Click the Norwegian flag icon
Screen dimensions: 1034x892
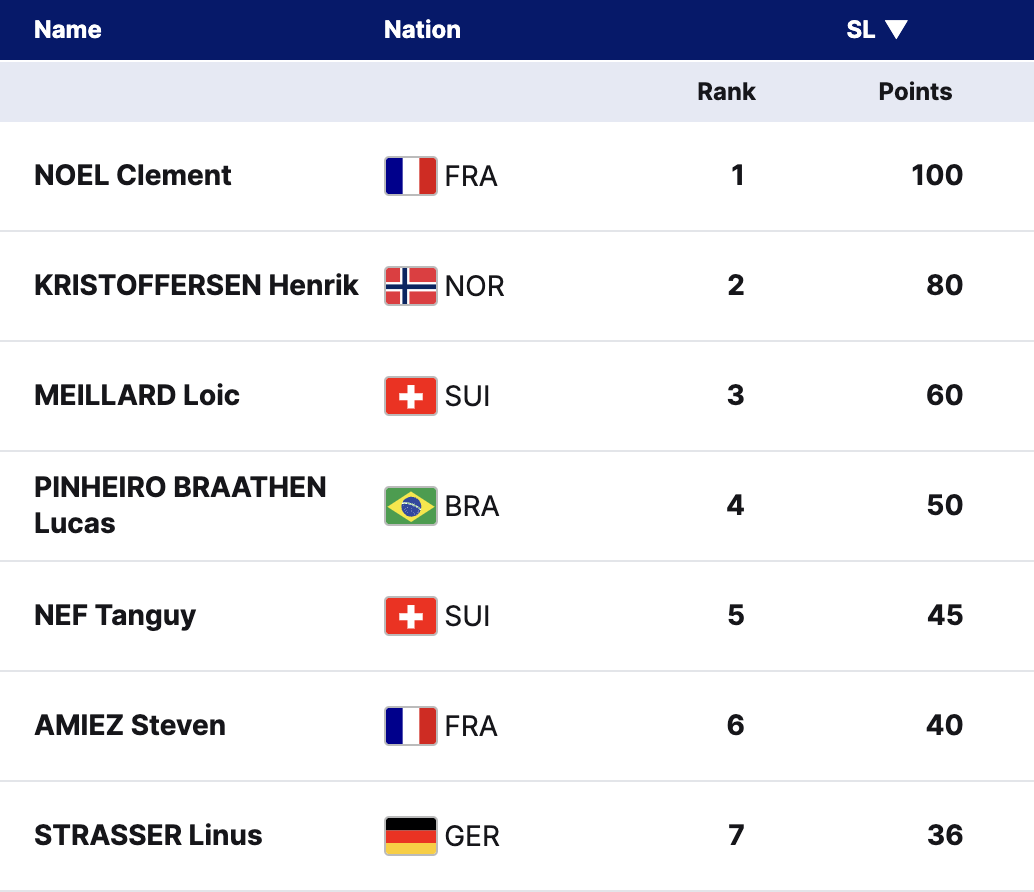point(410,286)
